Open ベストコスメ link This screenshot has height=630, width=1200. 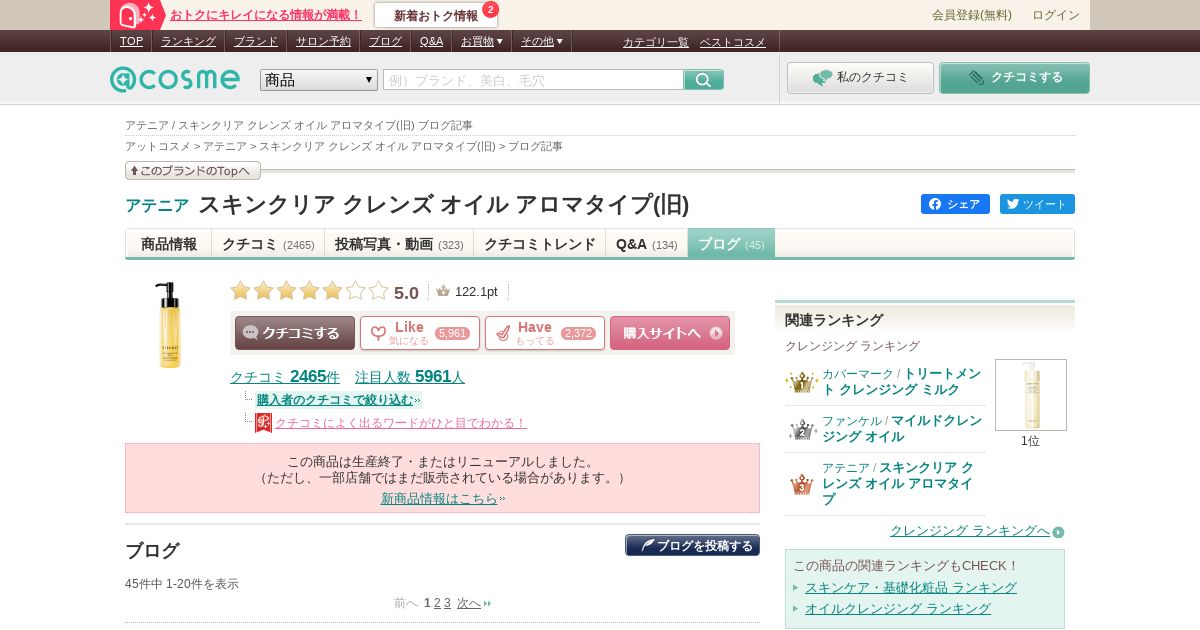click(732, 42)
